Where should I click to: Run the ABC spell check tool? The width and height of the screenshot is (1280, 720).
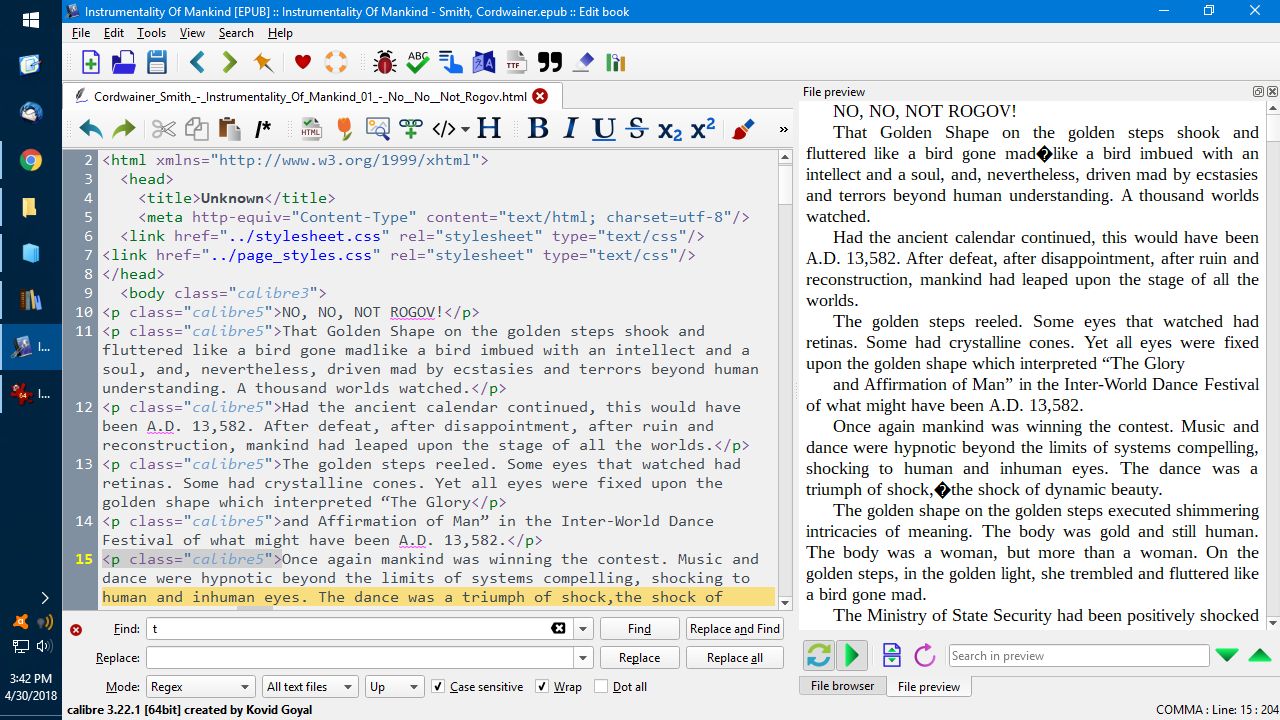[418, 63]
